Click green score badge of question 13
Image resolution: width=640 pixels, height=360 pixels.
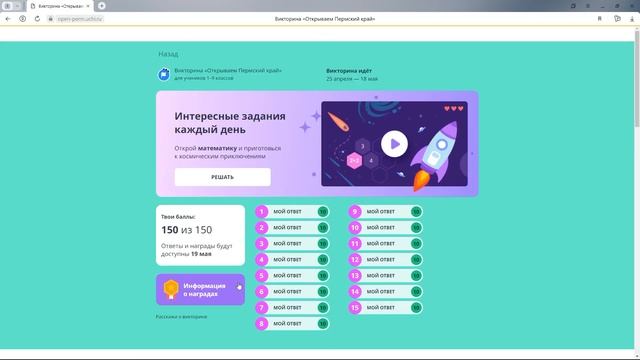coord(416,276)
